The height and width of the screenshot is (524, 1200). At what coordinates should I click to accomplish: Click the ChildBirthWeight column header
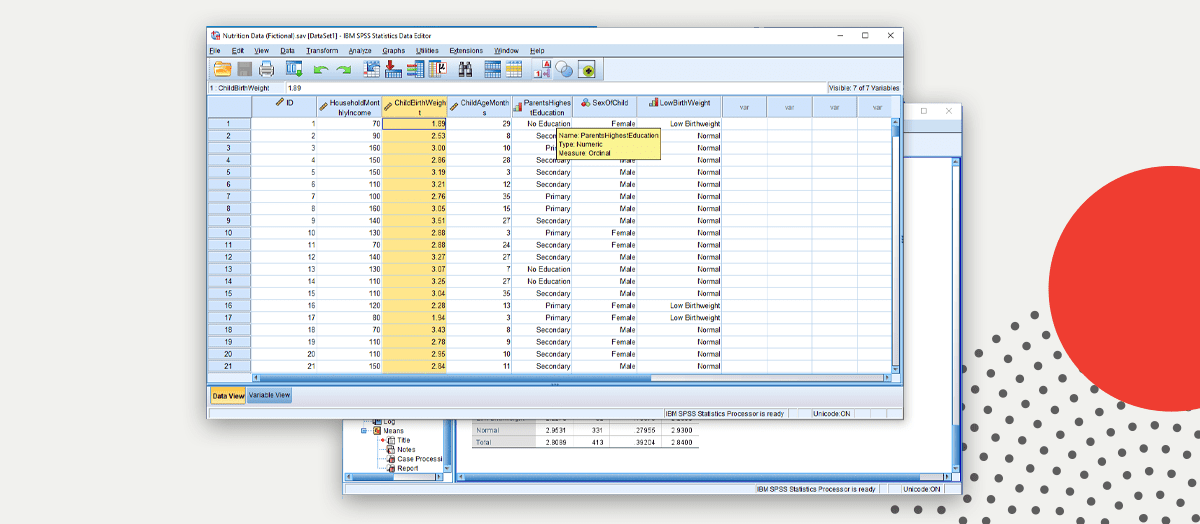click(415, 107)
